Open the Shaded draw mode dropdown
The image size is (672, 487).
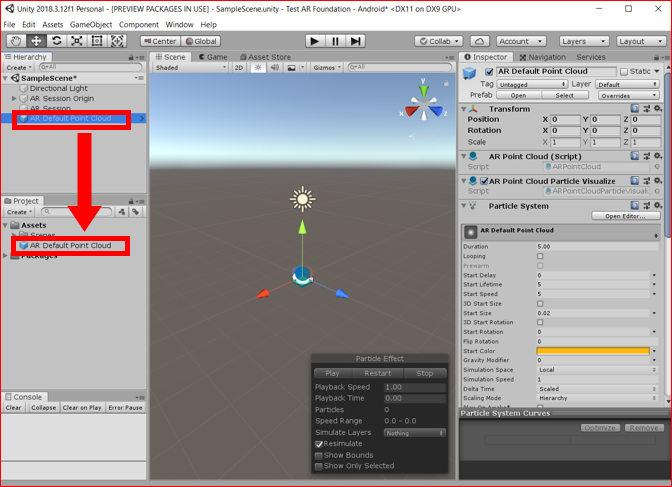(x=190, y=67)
